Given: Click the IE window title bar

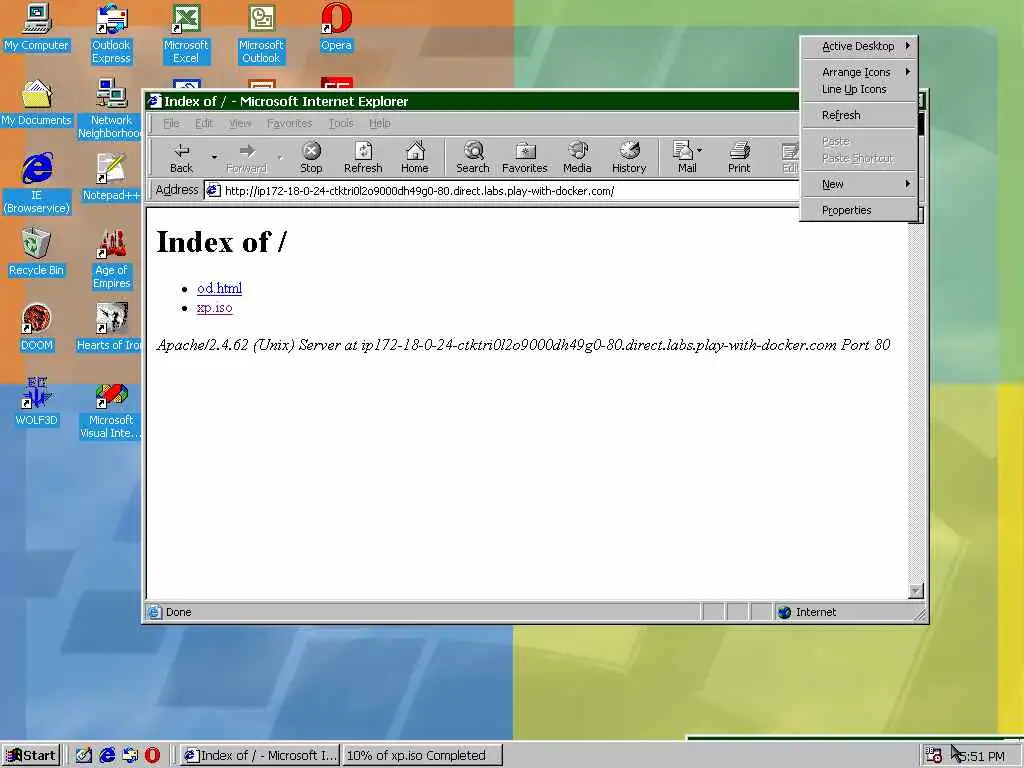Looking at the screenshot, I should (x=470, y=101).
